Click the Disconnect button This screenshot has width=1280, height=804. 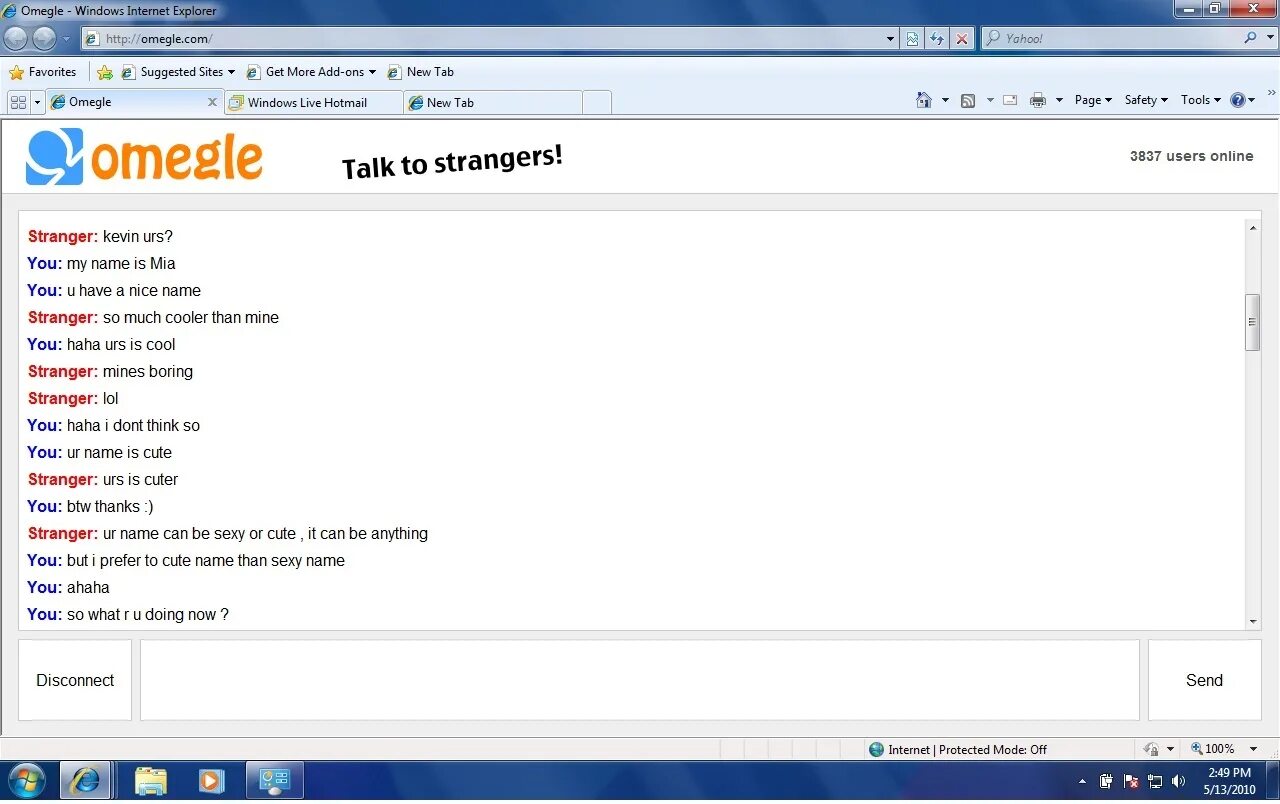[x=74, y=680]
